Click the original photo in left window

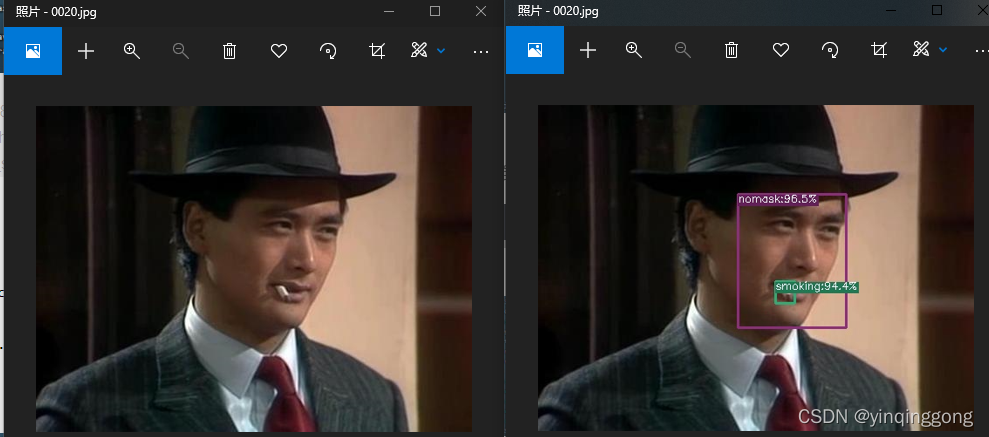pyautogui.click(x=254, y=269)
